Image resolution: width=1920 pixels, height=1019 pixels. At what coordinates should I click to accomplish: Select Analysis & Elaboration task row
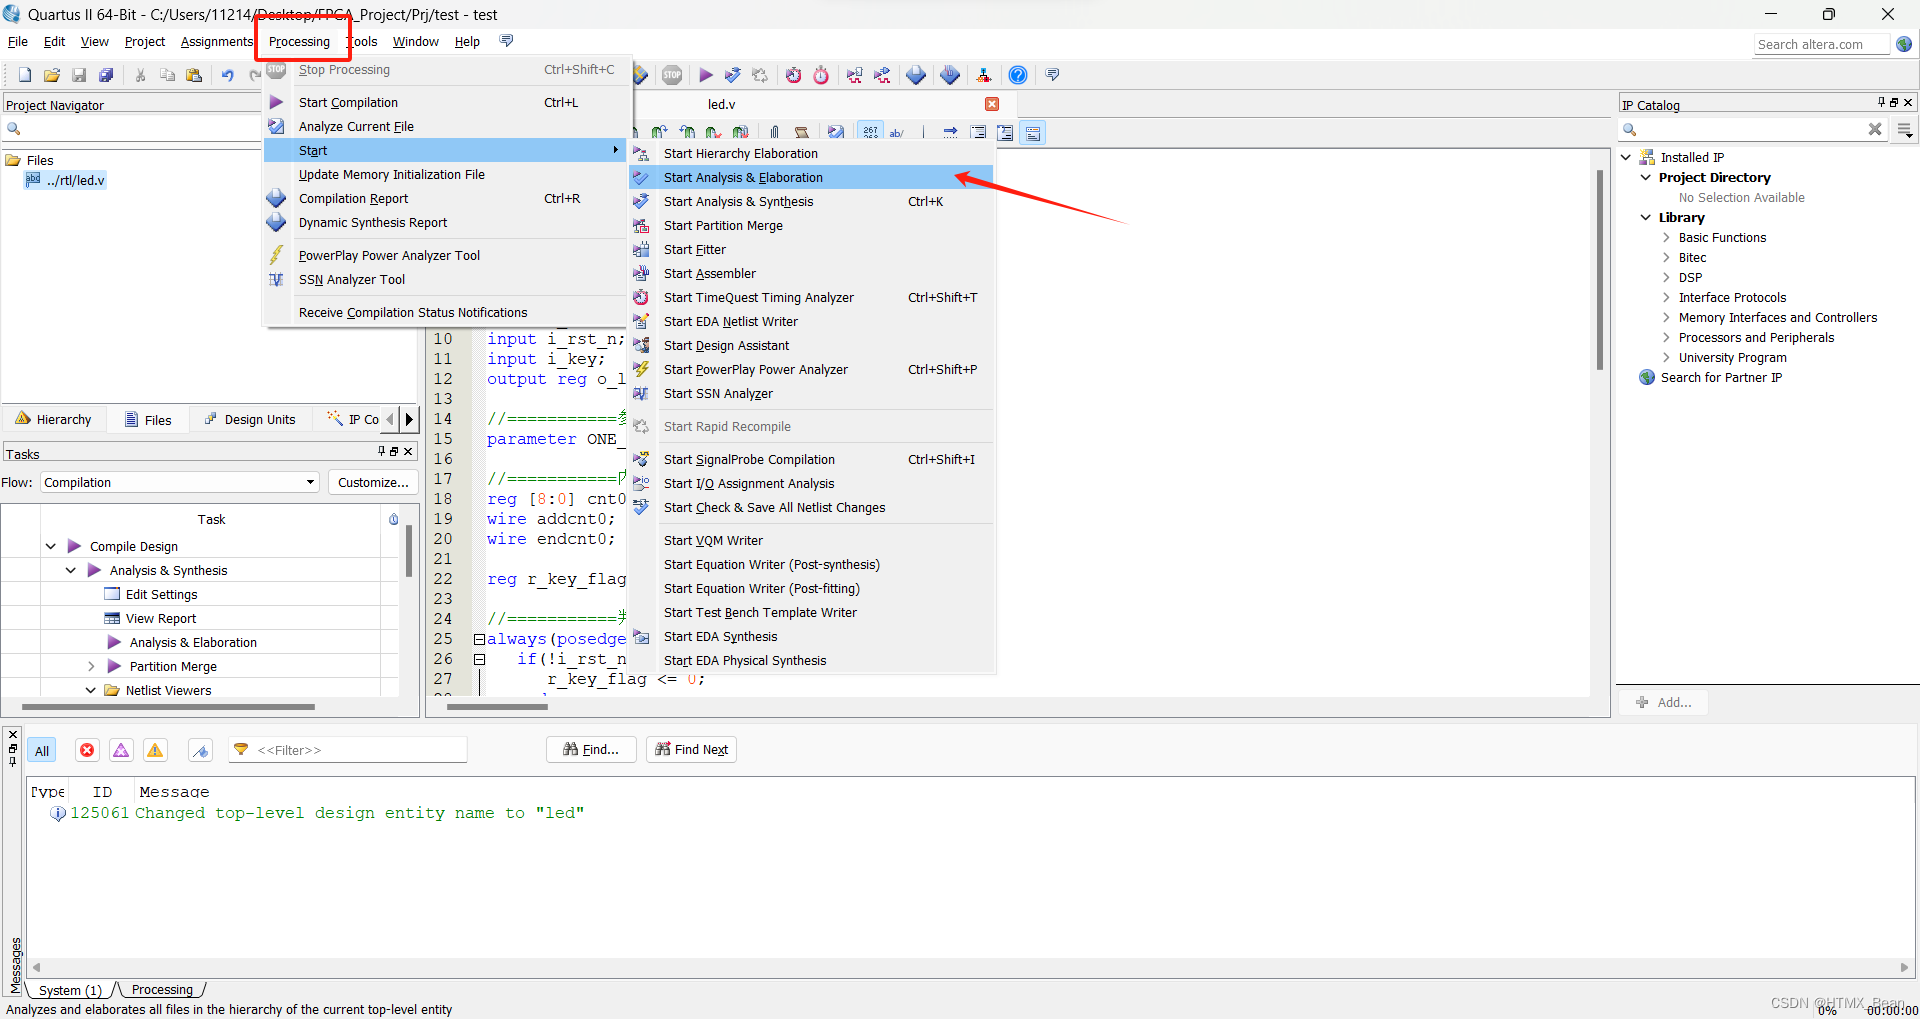pos(193,642)
